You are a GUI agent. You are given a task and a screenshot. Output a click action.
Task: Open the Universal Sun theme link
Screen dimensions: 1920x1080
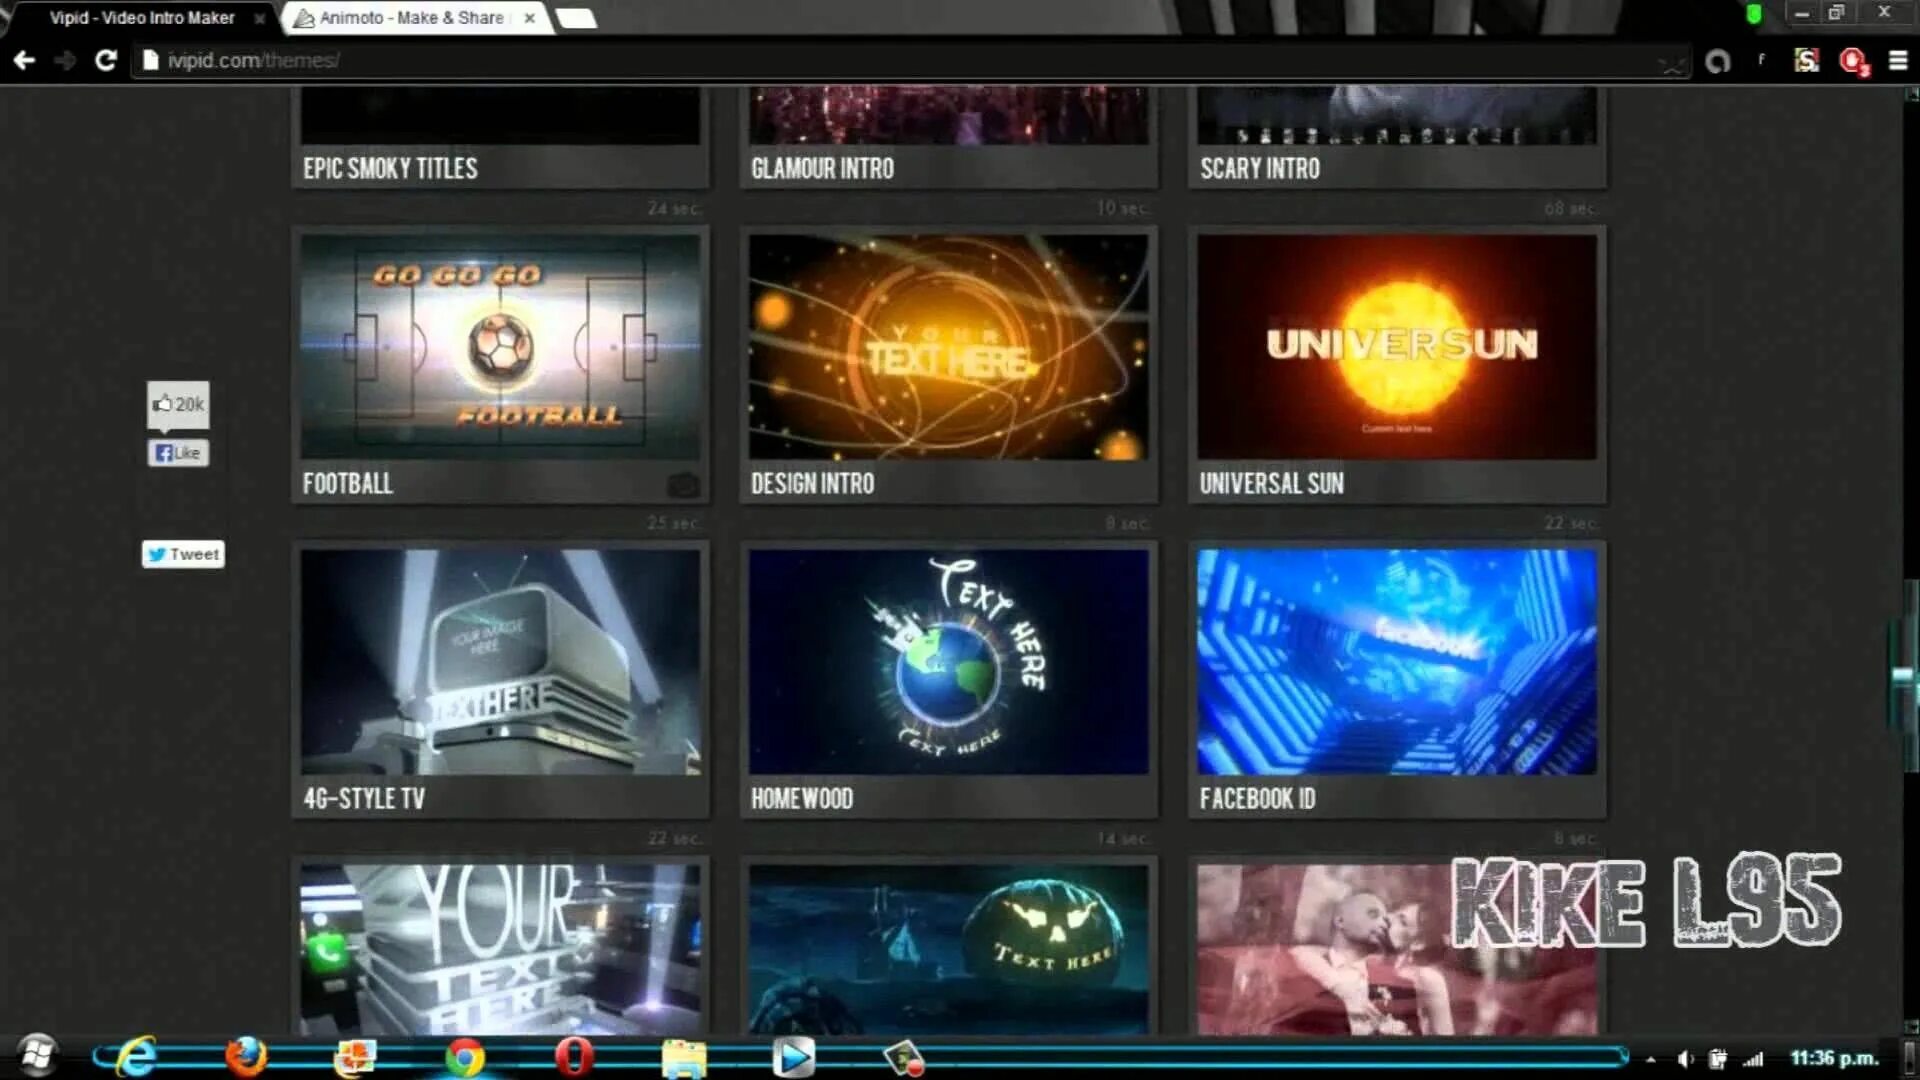click(1271, 484)
